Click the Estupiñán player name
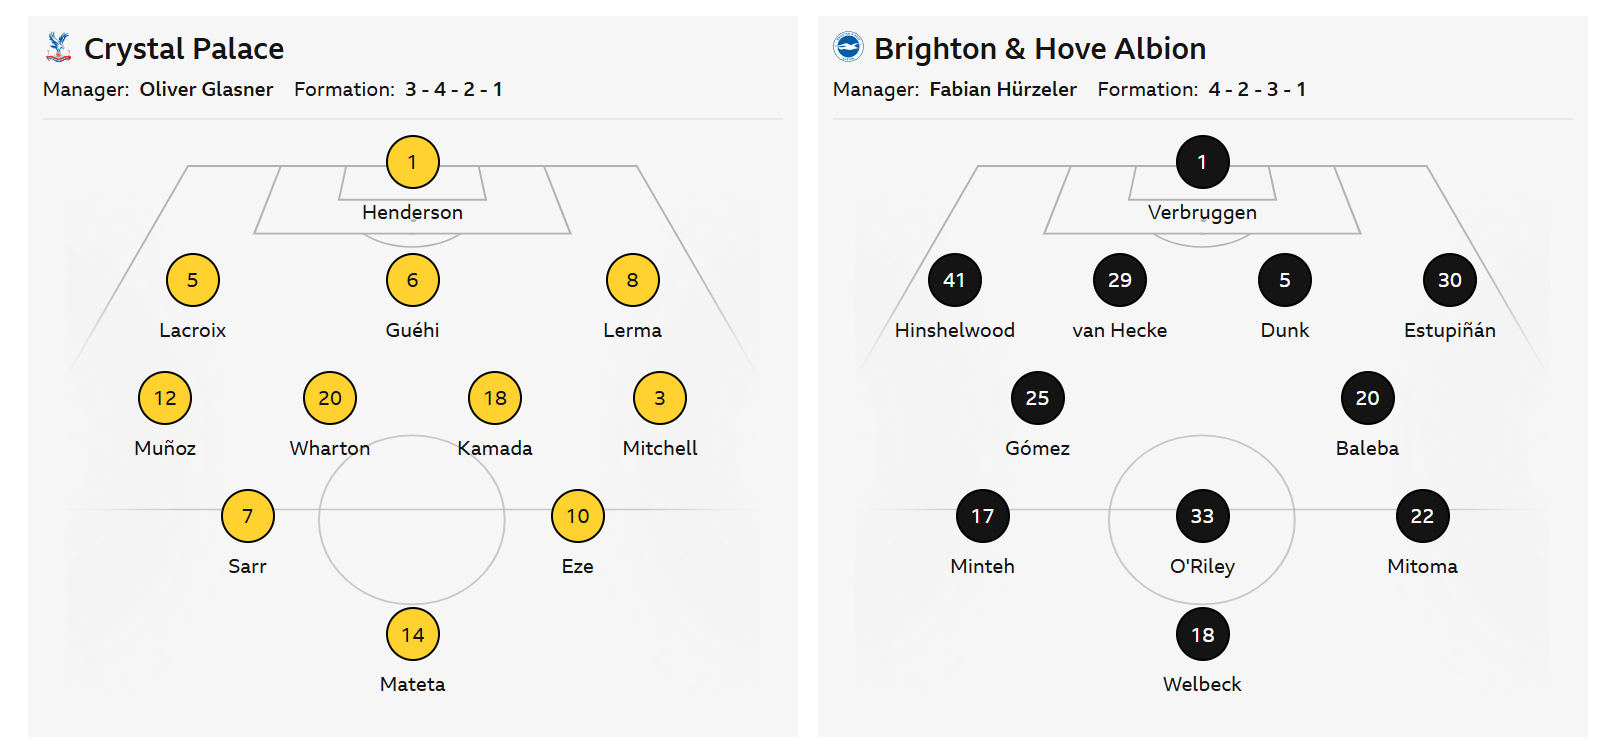1612x755 pixels. click(x=1449, y=330)
